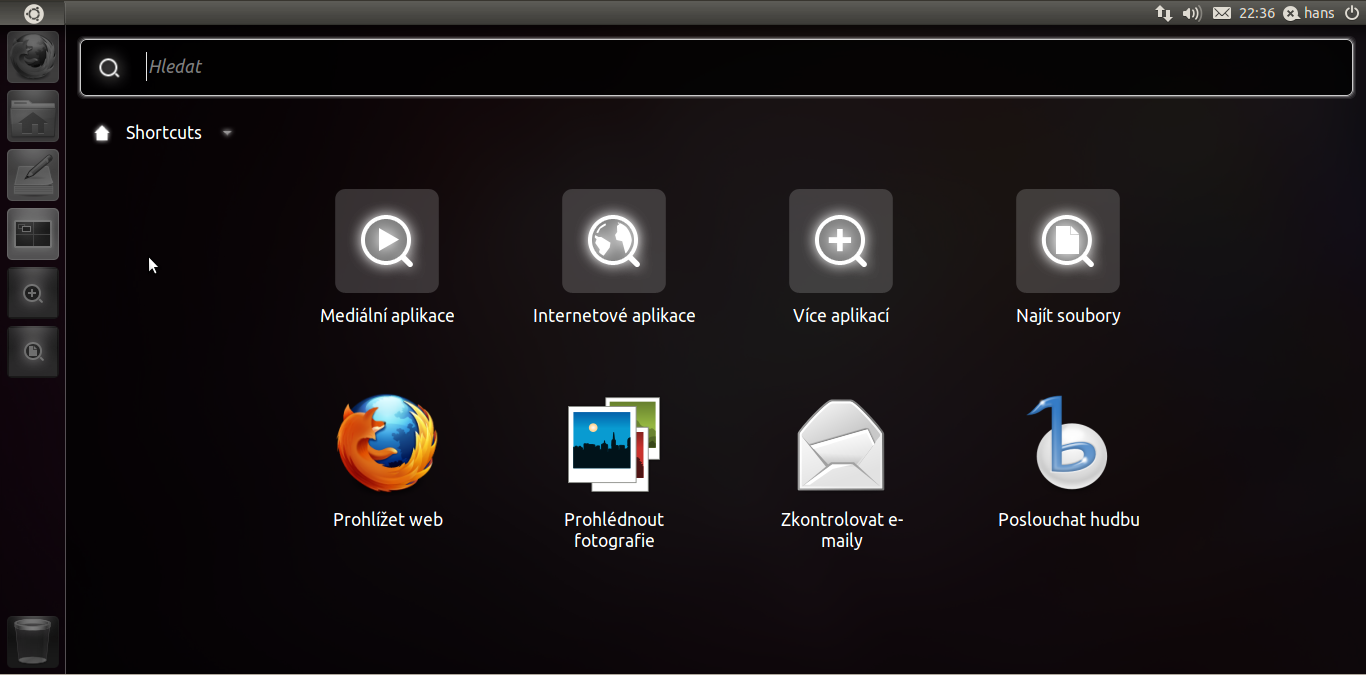Focus the Hledat search field
The height and width of the screenshot is (675, 1366).
716,68
